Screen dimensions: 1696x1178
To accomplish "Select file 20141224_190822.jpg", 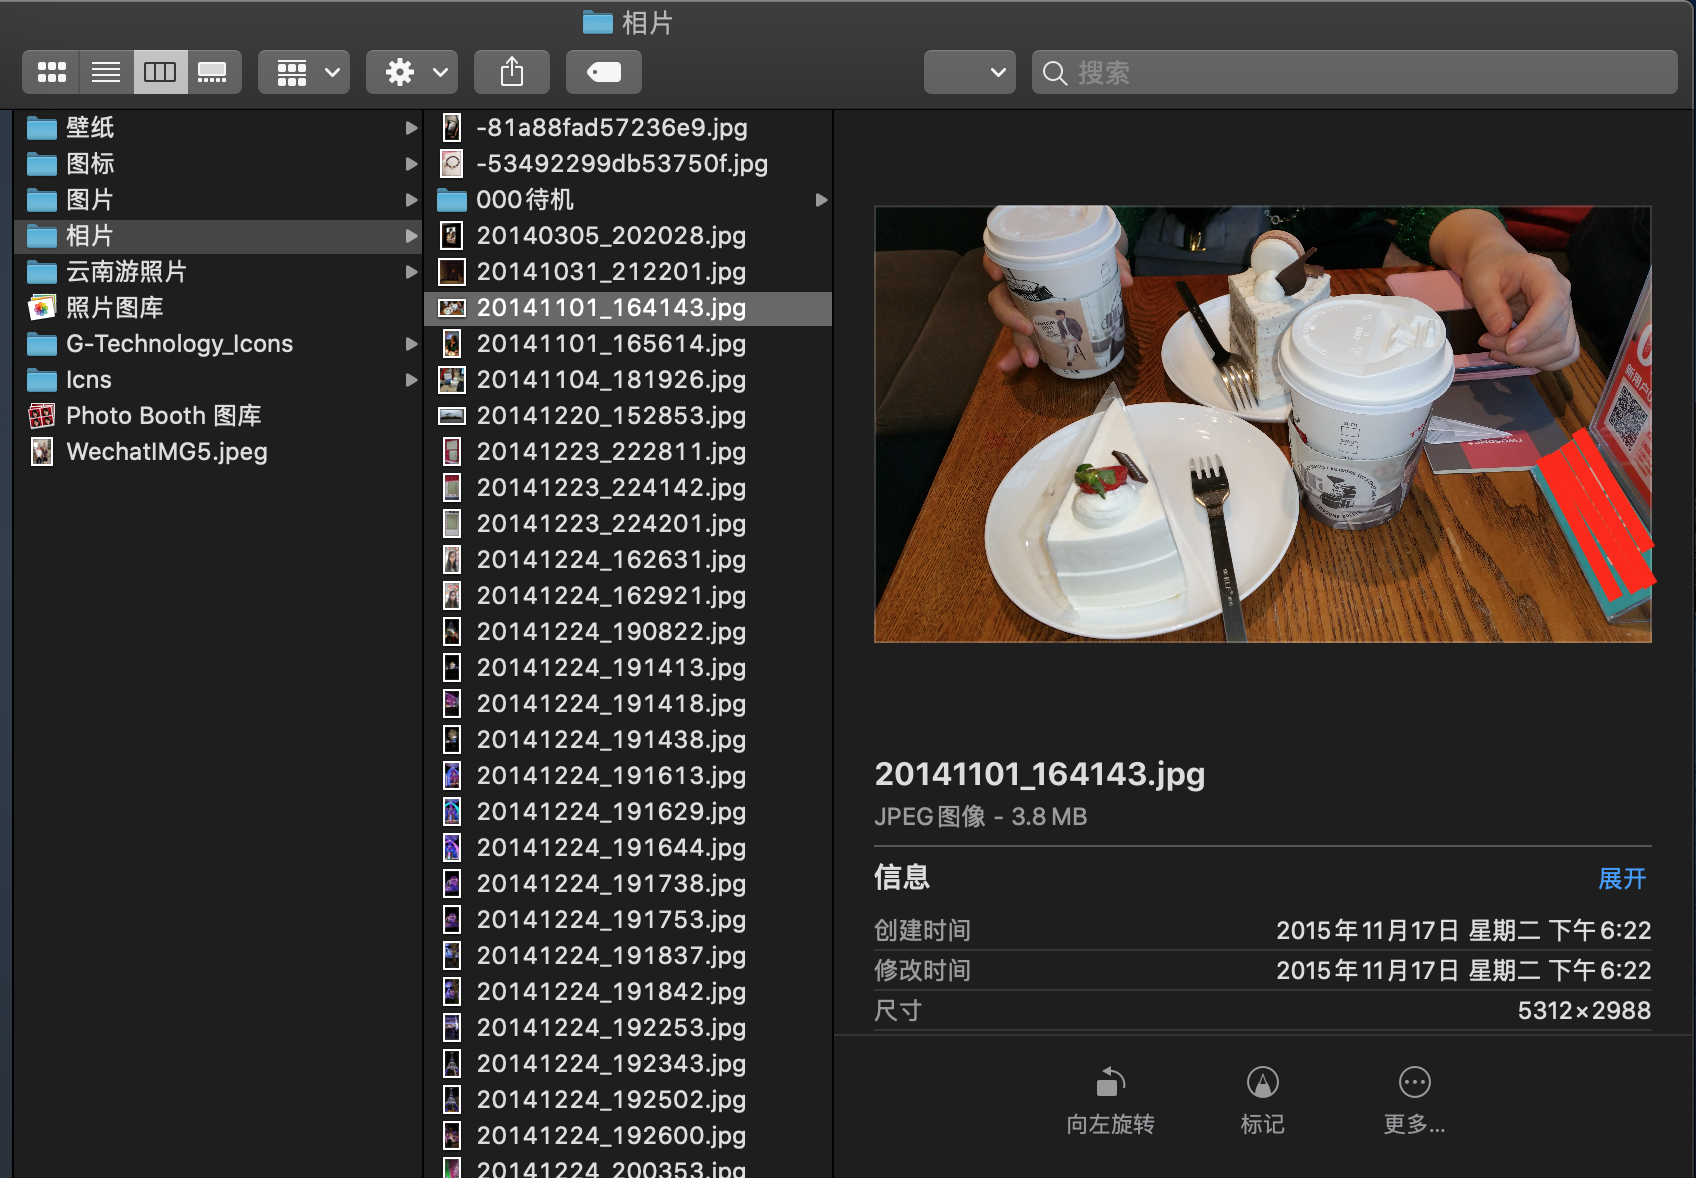I will (628, 632).
